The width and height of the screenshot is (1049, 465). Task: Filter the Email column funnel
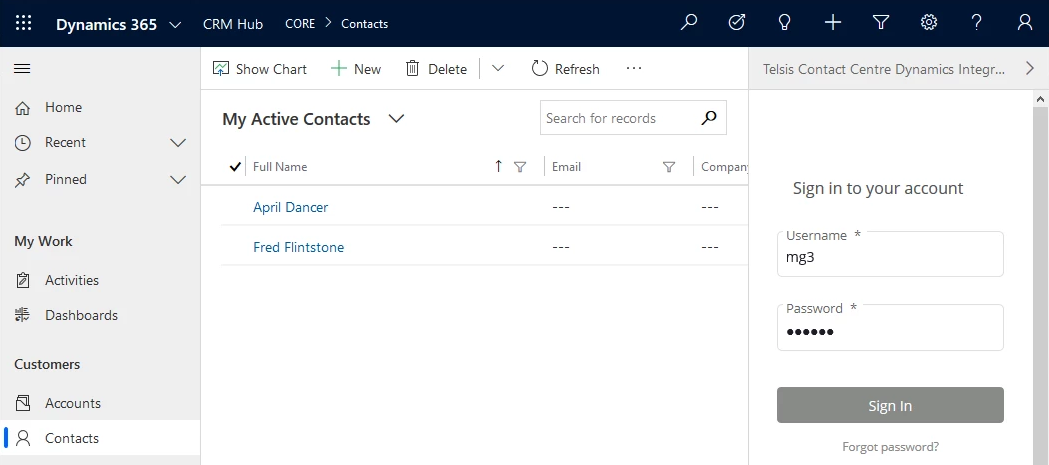pos(668,167)
